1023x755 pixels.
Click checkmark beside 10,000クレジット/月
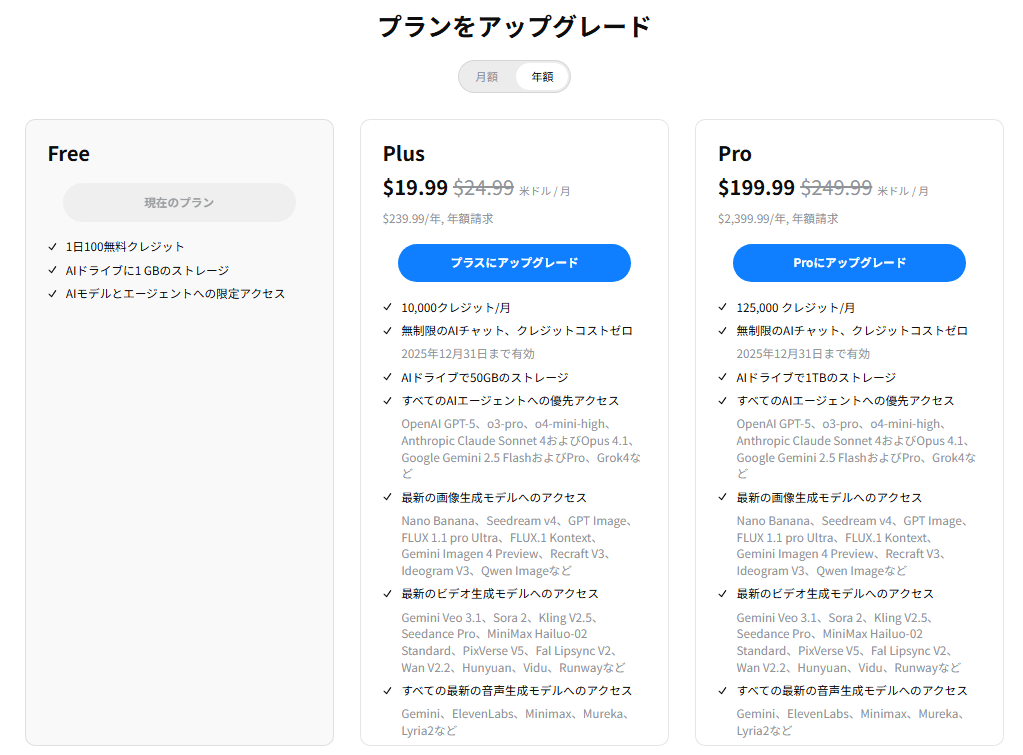[x=388, y=308]
